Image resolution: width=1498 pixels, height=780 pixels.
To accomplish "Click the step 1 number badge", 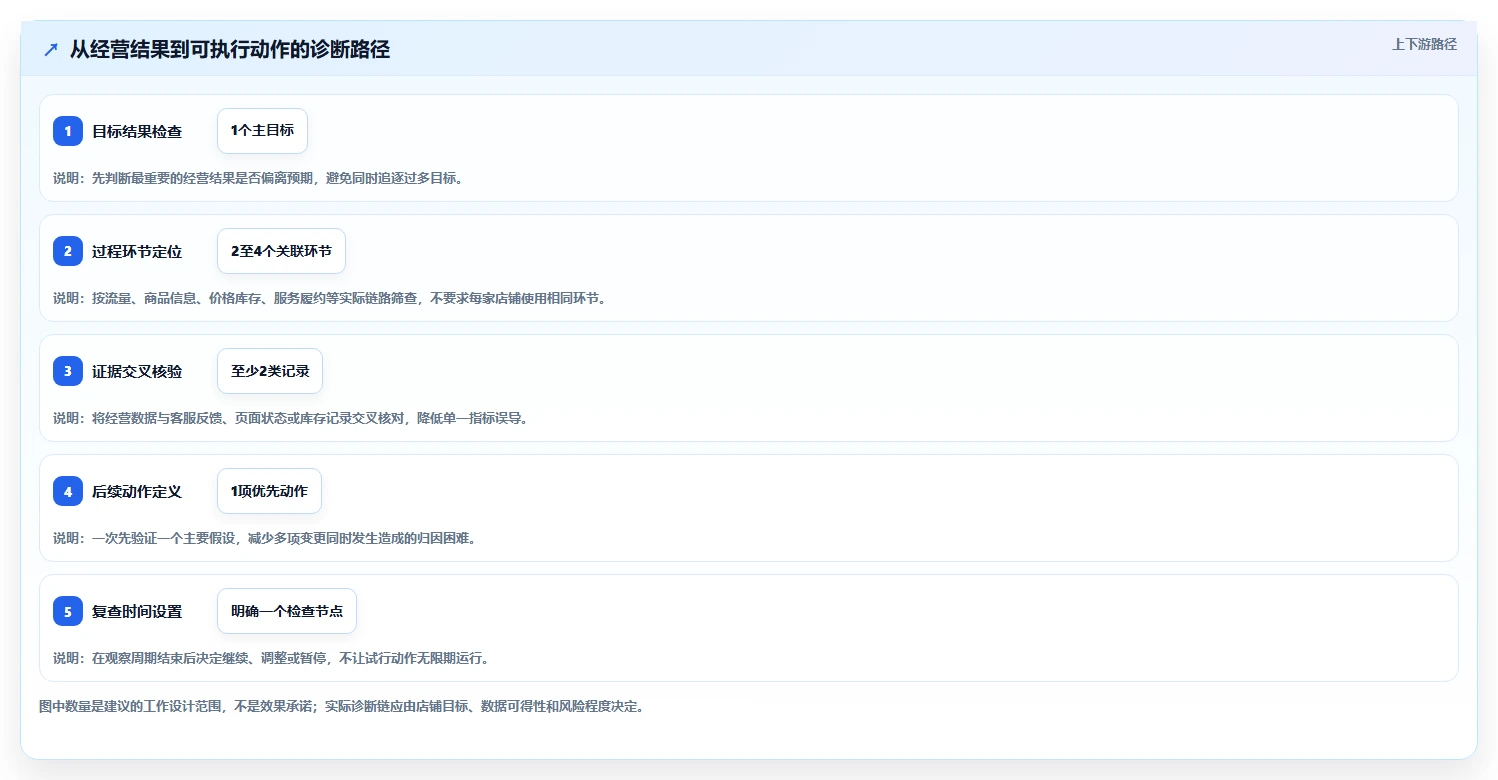I will [68, 131].
